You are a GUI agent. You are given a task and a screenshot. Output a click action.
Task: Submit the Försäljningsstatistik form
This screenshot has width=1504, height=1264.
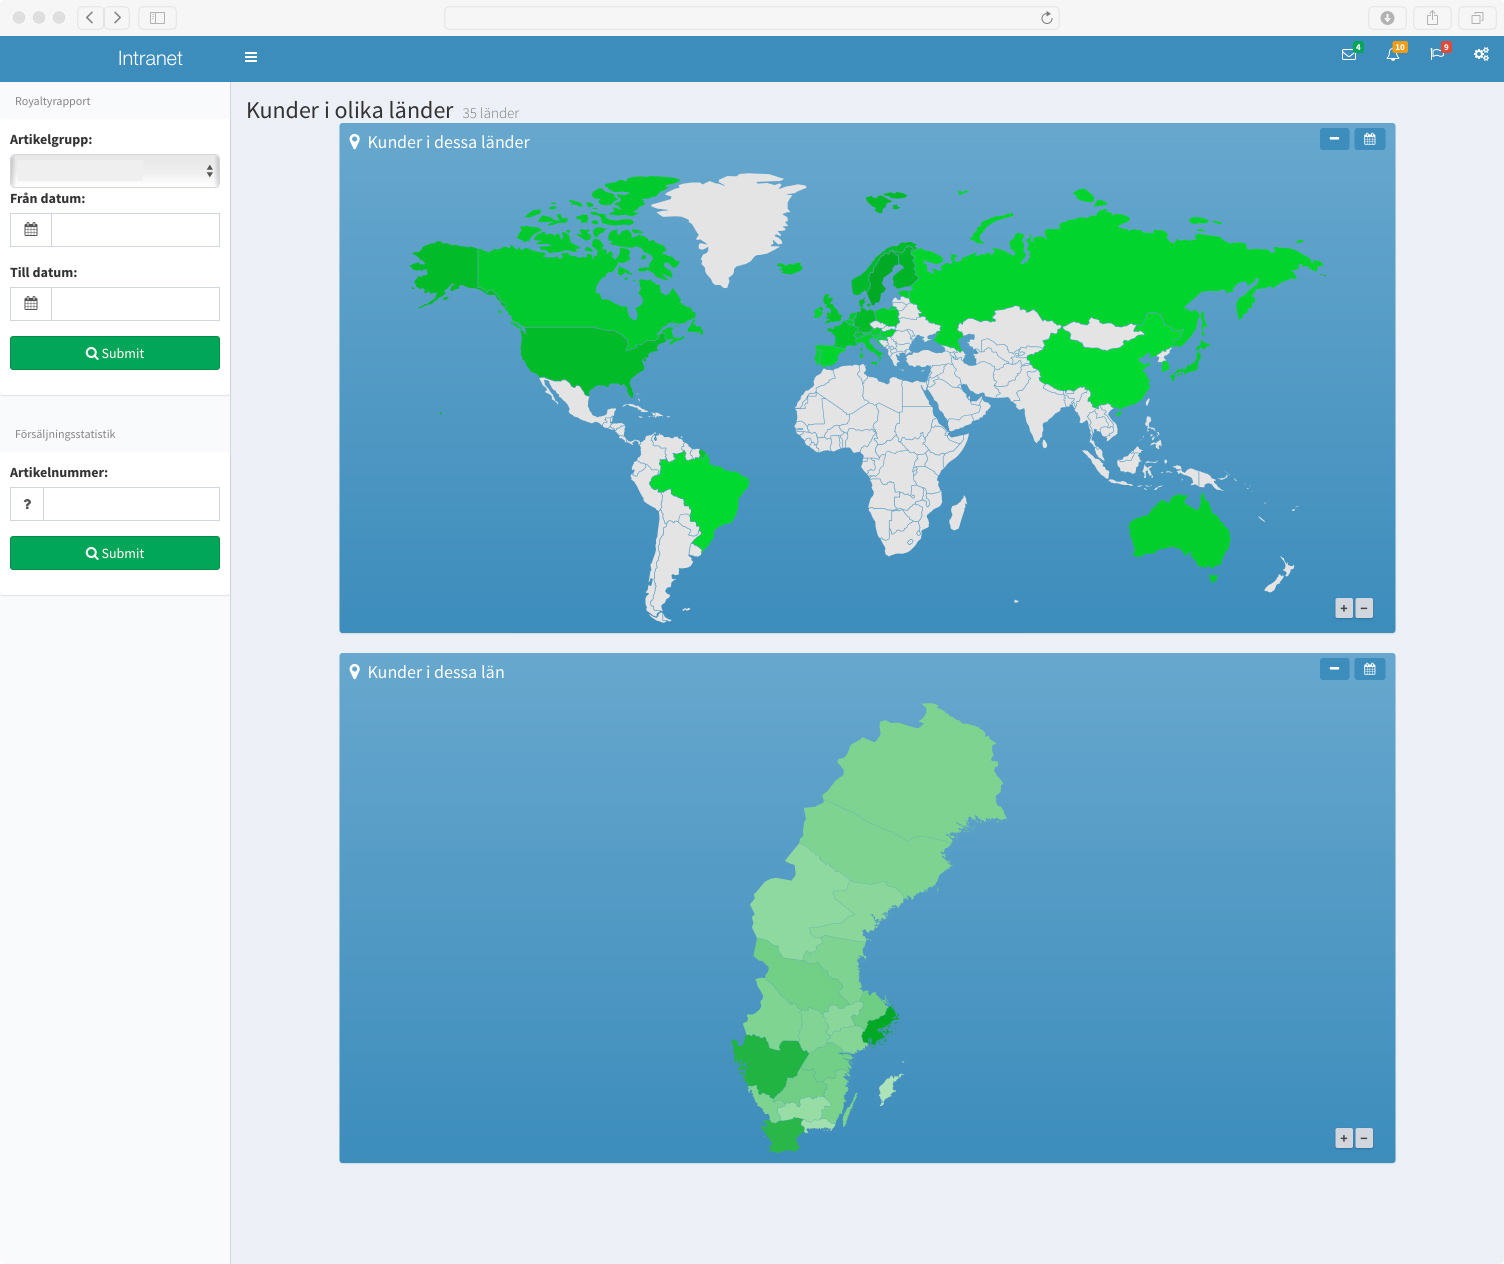115,553
